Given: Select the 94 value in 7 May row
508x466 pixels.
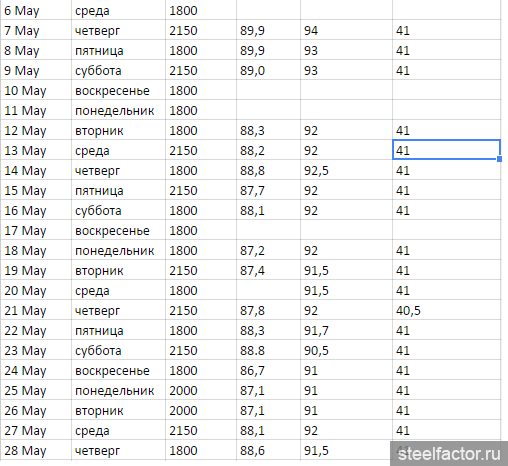Looking at the screenshot, I should pyautogui.click(x=346, y=30).
